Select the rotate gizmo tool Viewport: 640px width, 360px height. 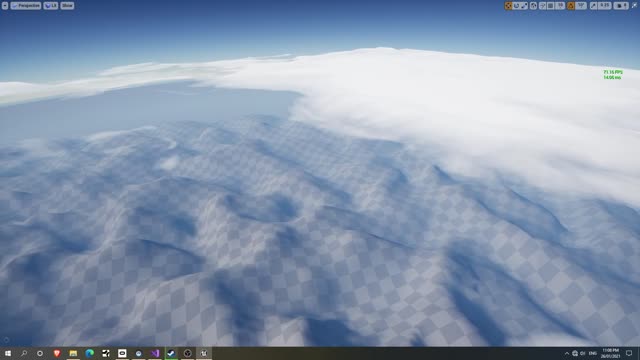click(516, 6)
